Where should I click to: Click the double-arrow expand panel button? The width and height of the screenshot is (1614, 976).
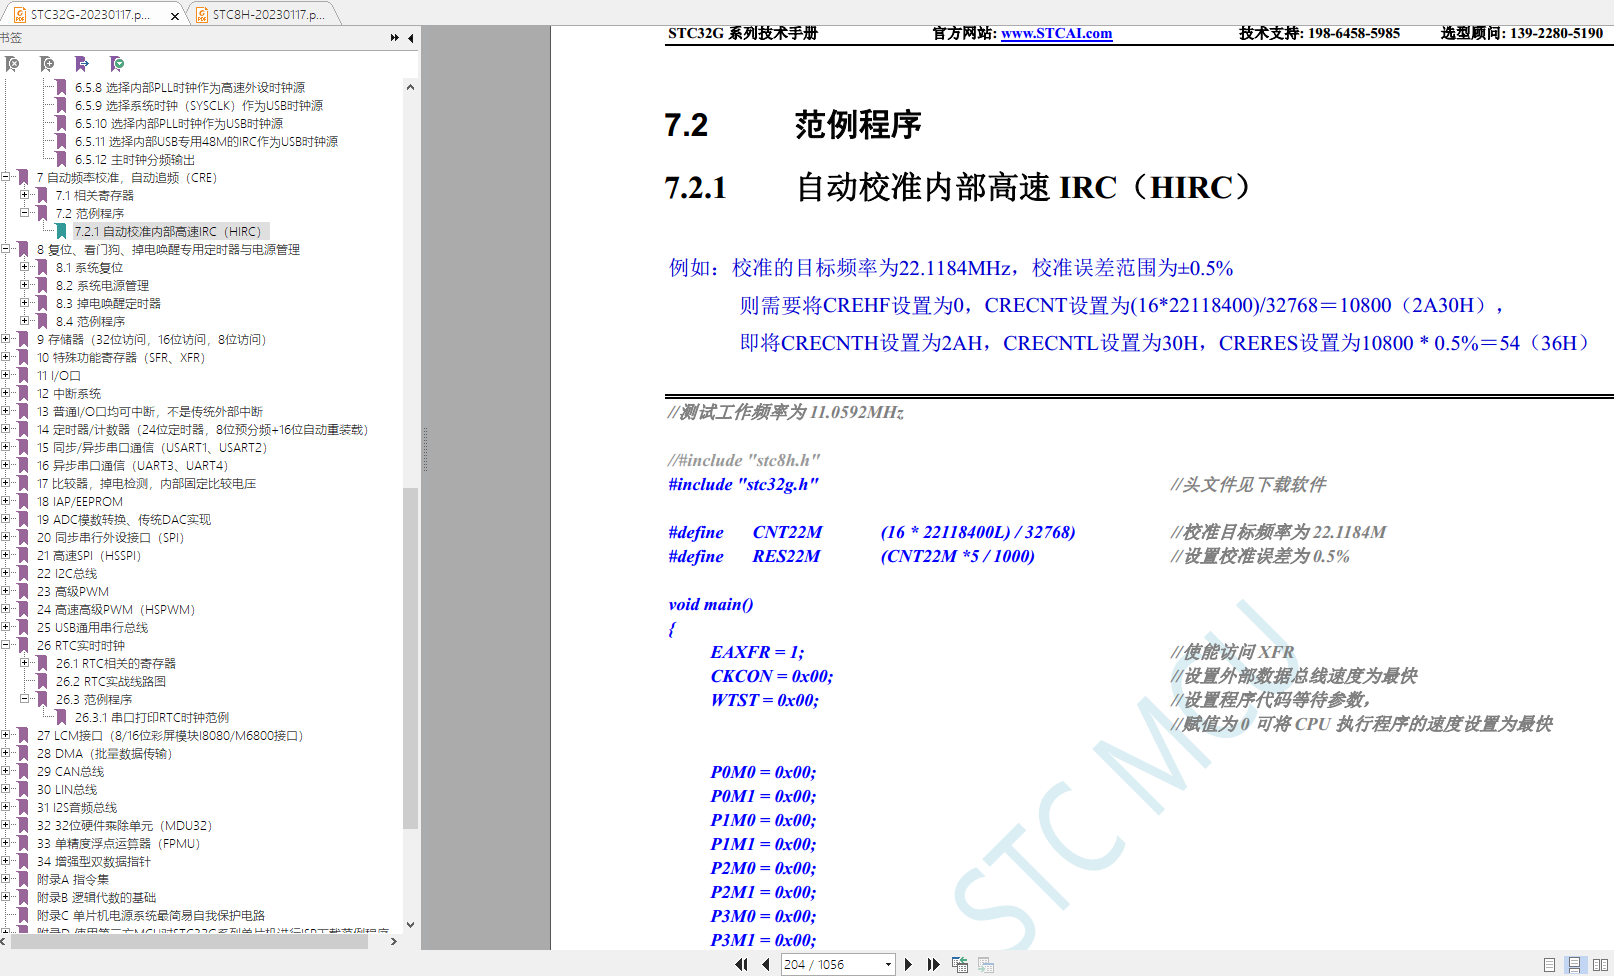[395, 38]
